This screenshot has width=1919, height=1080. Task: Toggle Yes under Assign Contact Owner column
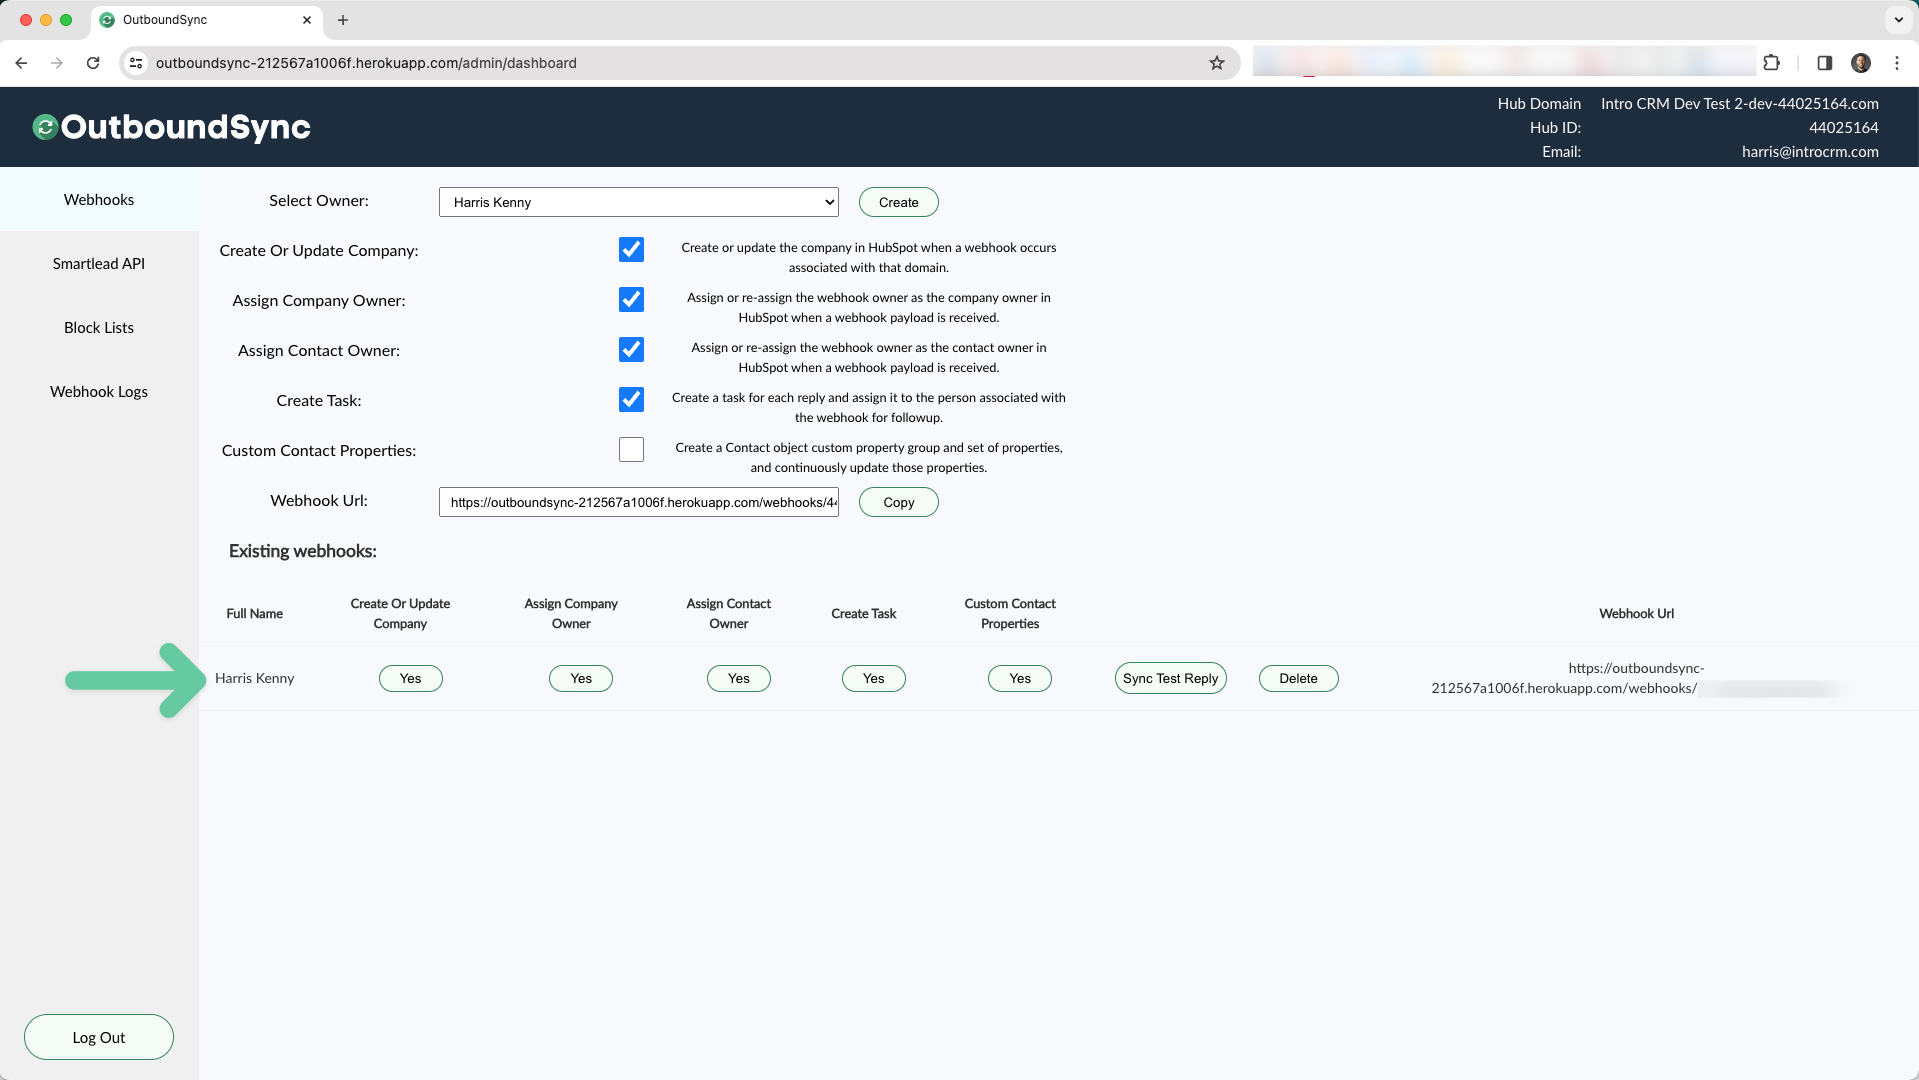pos(738,678)
